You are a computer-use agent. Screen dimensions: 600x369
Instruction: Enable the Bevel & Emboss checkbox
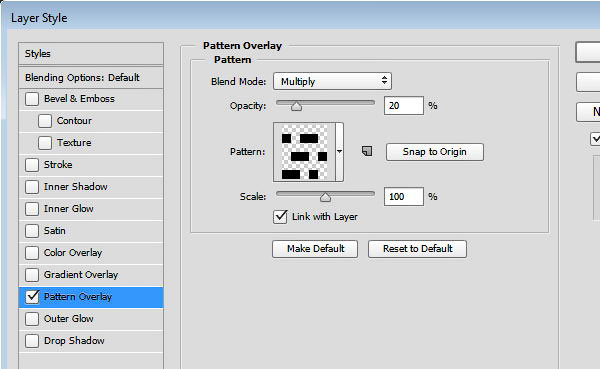(x=32, y=99)
